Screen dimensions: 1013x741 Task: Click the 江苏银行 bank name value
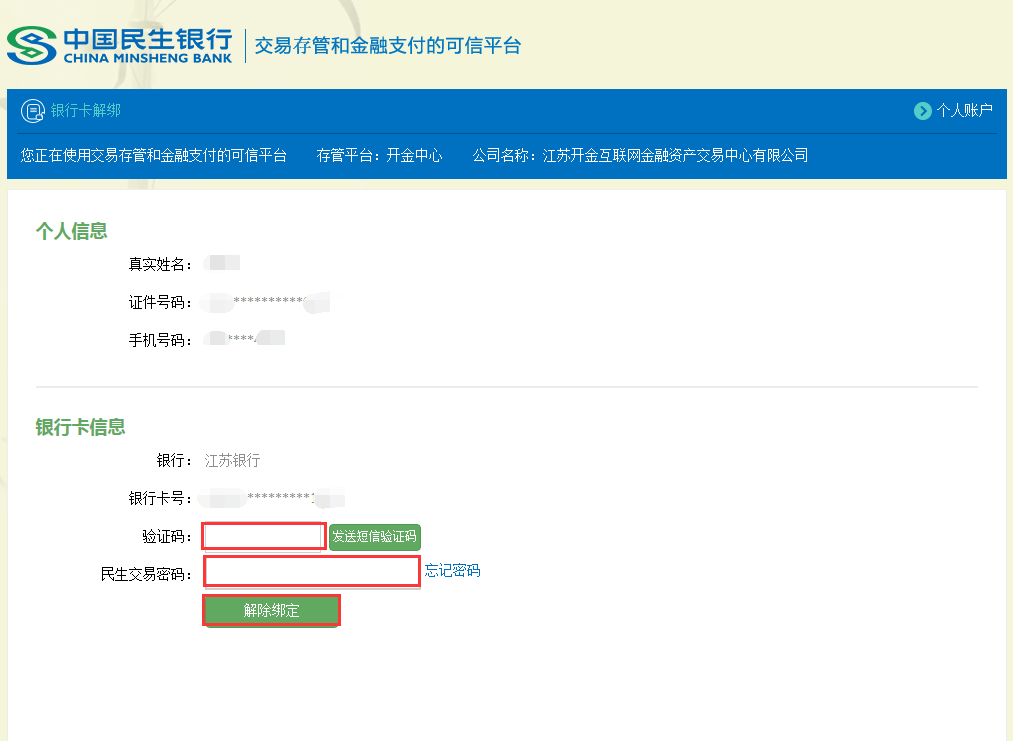pos(232,461)
